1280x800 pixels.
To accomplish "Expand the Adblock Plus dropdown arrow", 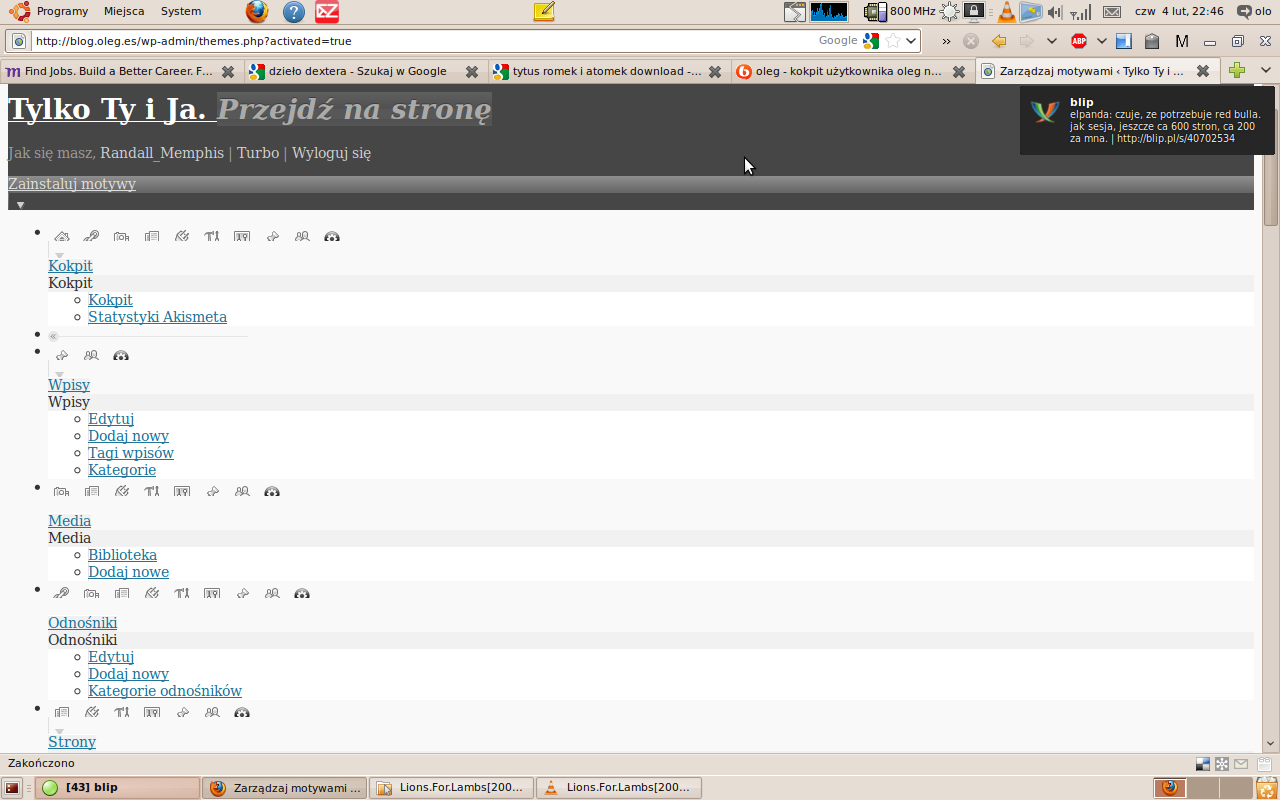I will point(1101,41).
